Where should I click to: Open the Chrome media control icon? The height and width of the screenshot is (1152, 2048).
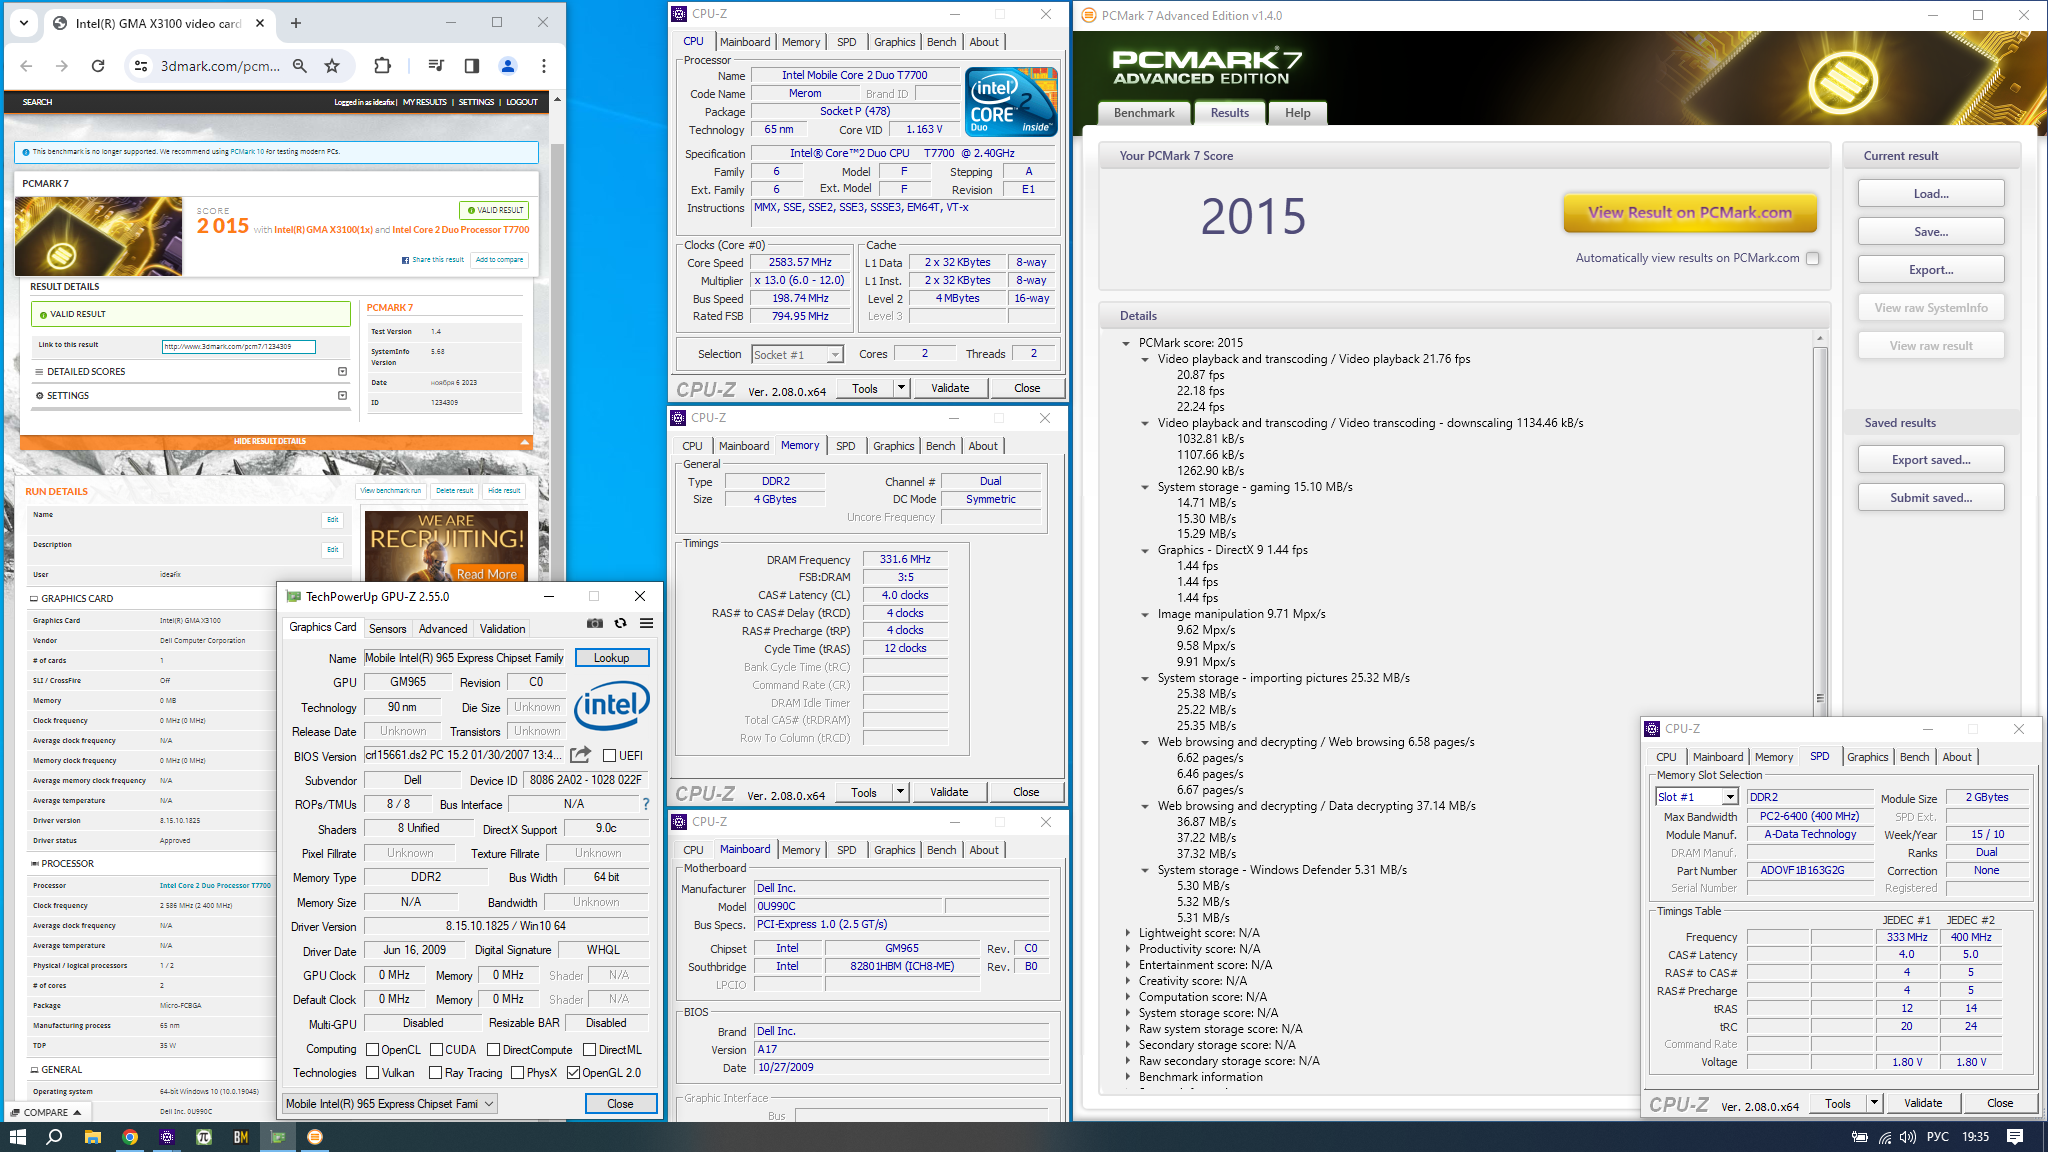pos(436,66)
